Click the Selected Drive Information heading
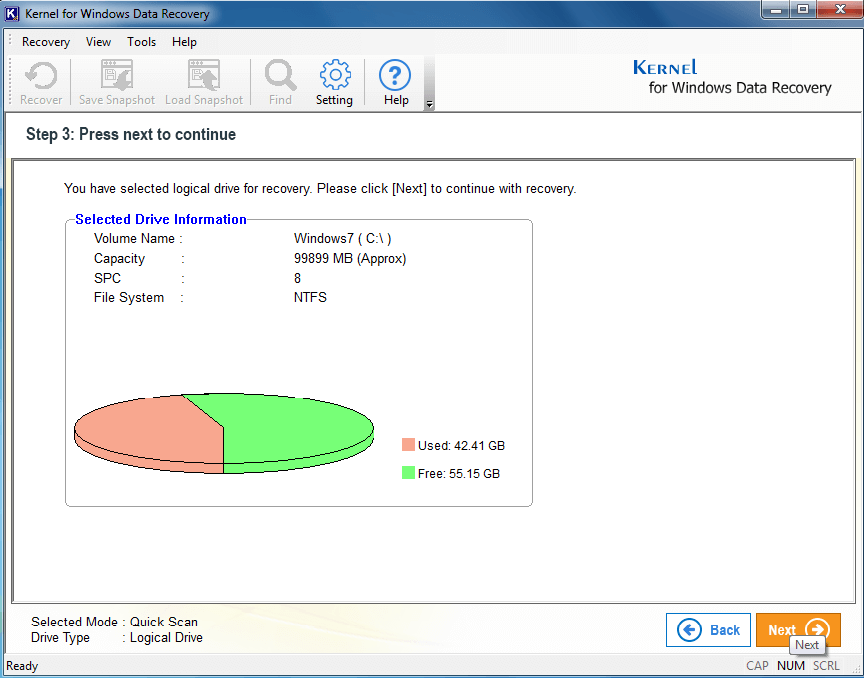864x678 pixels. coord(161,219)
